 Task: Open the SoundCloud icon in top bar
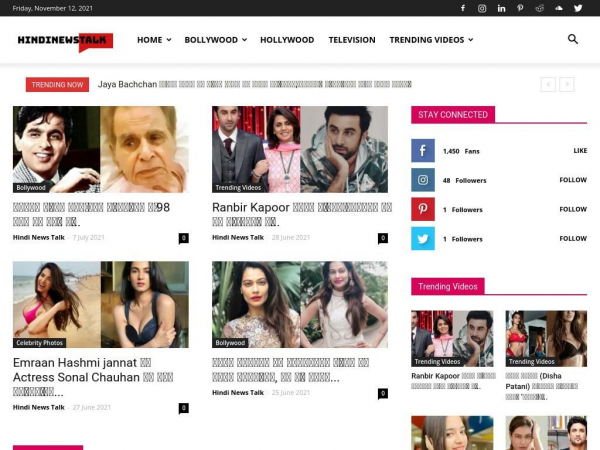(559, 8)
